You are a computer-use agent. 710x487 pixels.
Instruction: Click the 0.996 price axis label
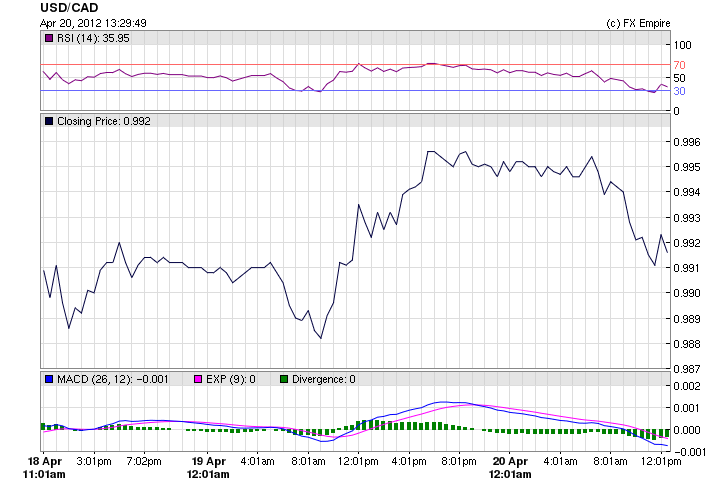tap(687, 142)
